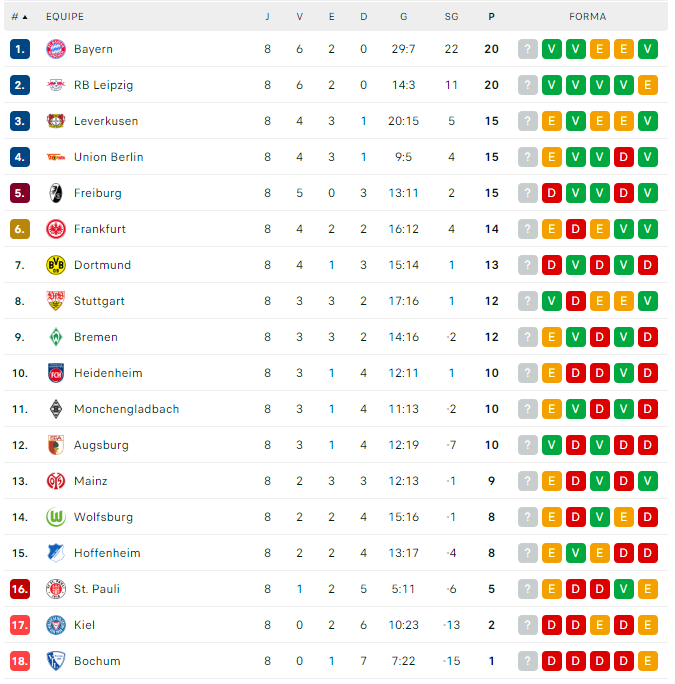Click the St. Pauli club crest

56,589
